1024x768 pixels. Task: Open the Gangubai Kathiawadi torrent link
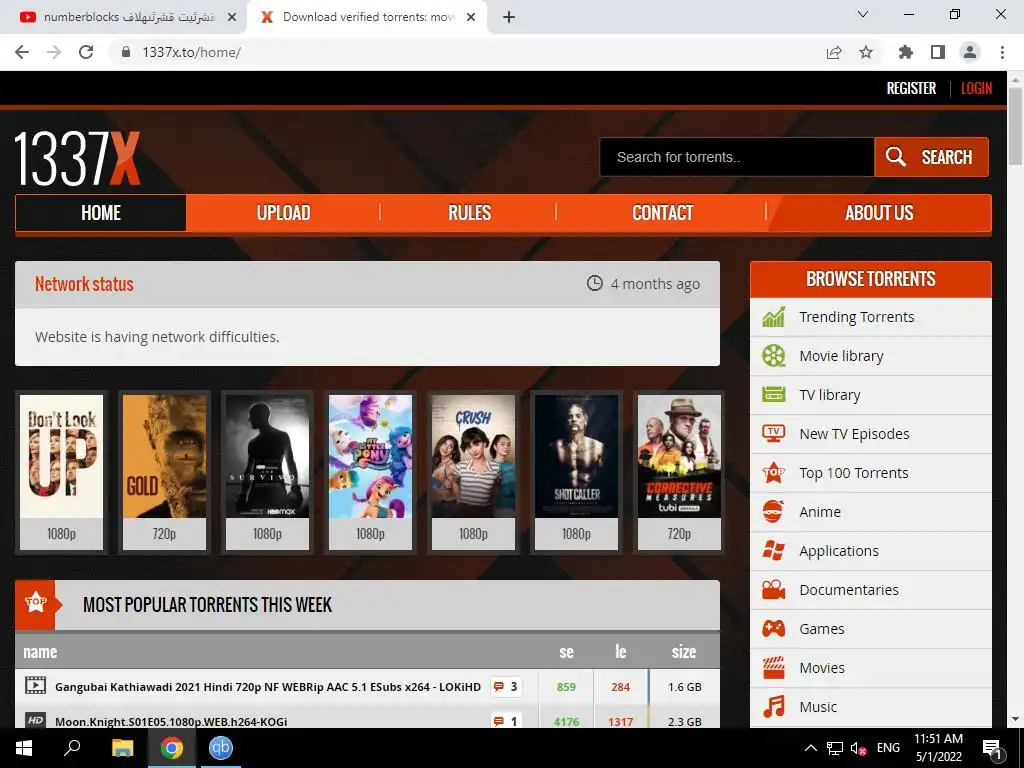tap(268, 687)
